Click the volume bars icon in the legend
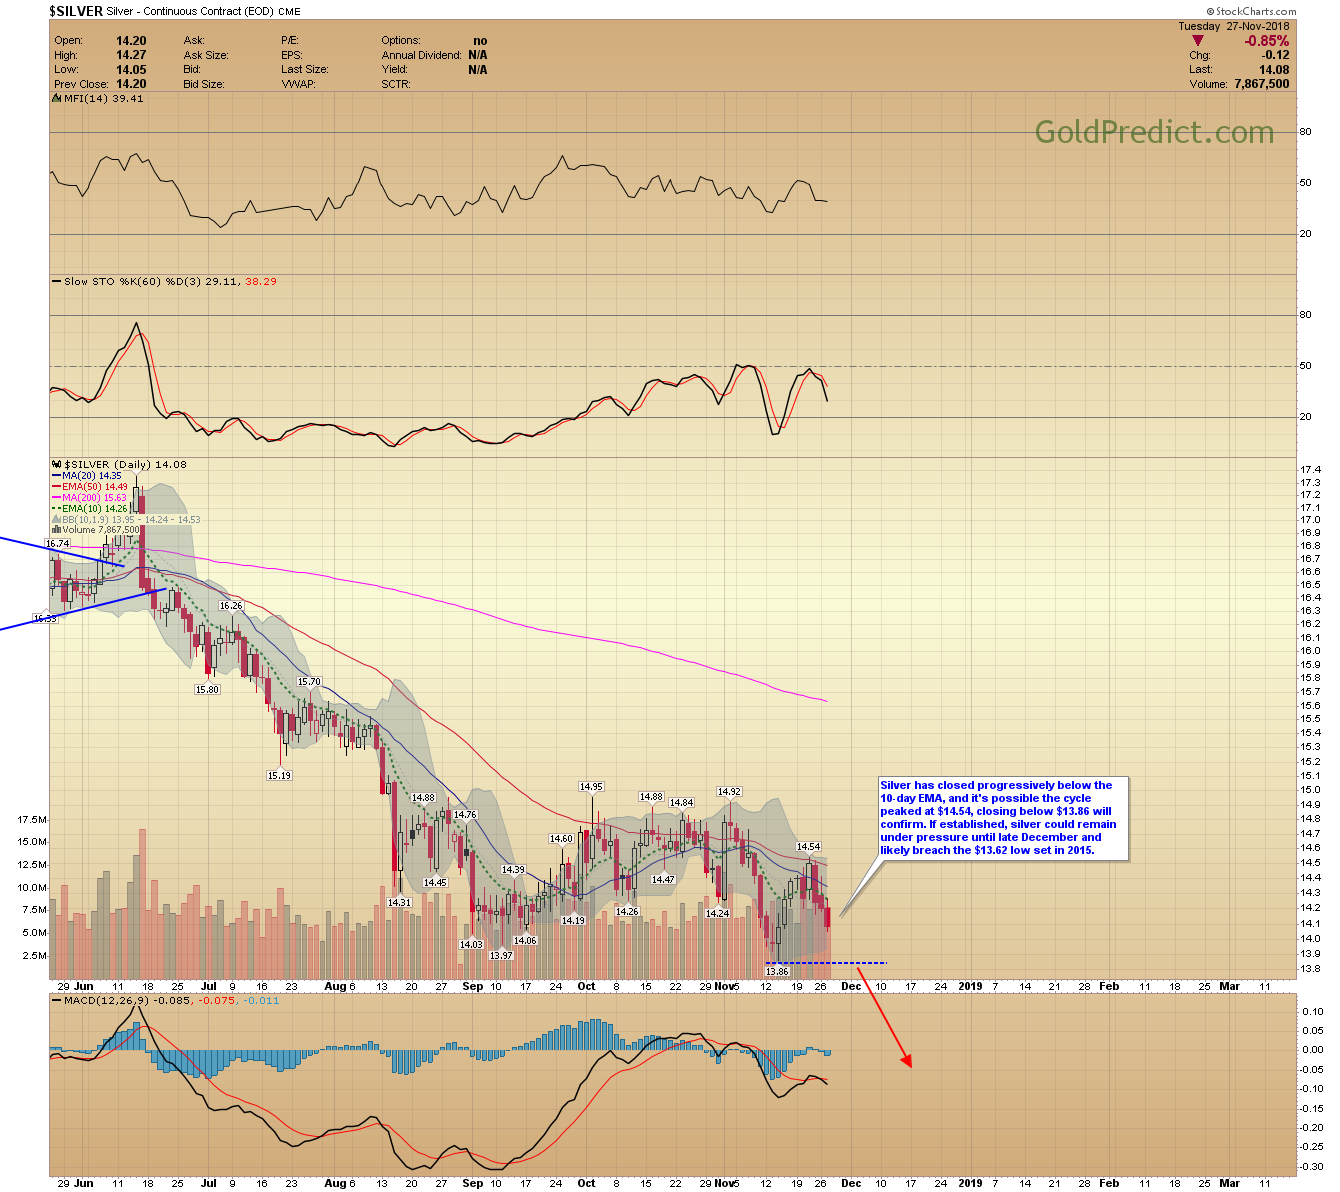This screenshot has height=1192, width=1340. tap(57, 530)
